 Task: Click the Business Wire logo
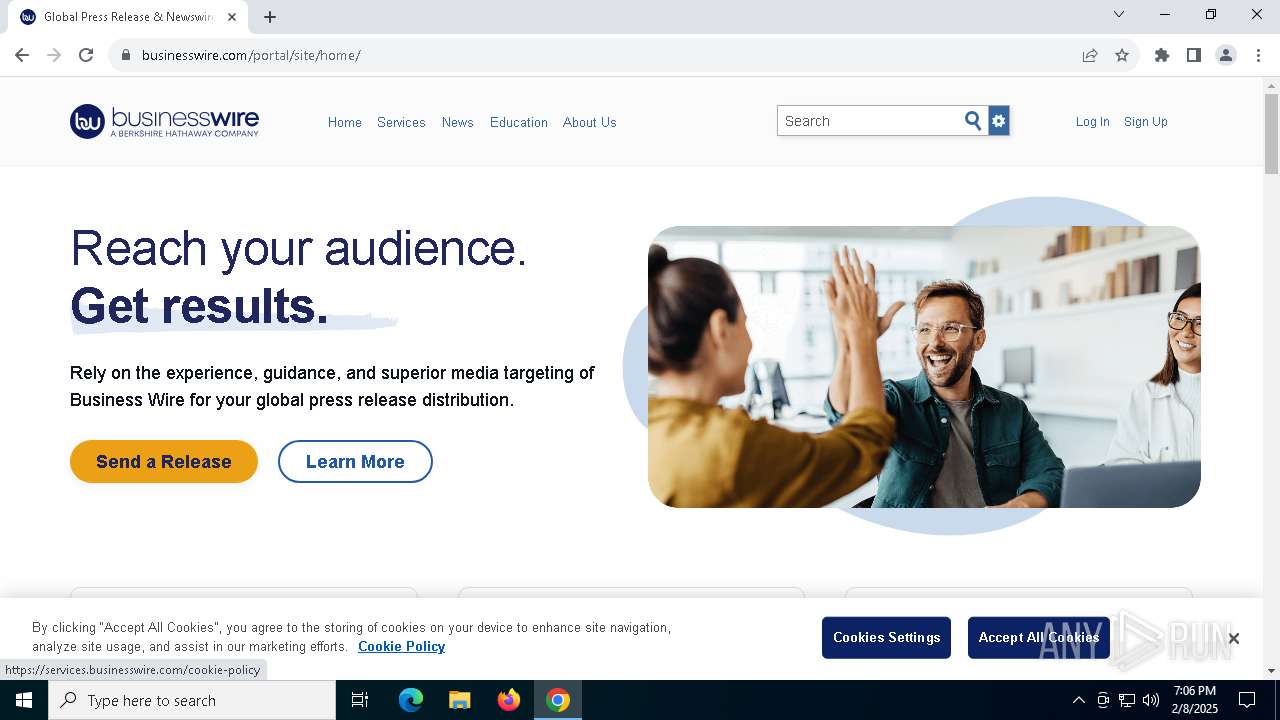point(164,121)
